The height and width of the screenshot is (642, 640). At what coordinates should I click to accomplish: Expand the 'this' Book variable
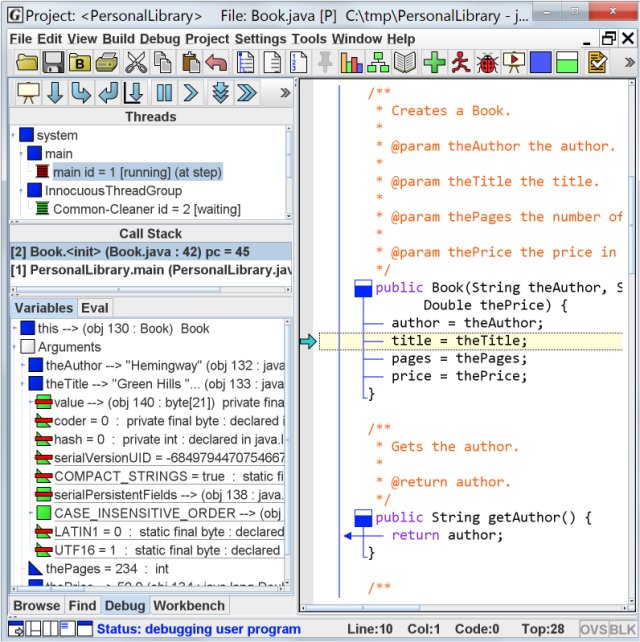[x=14, y=328]
